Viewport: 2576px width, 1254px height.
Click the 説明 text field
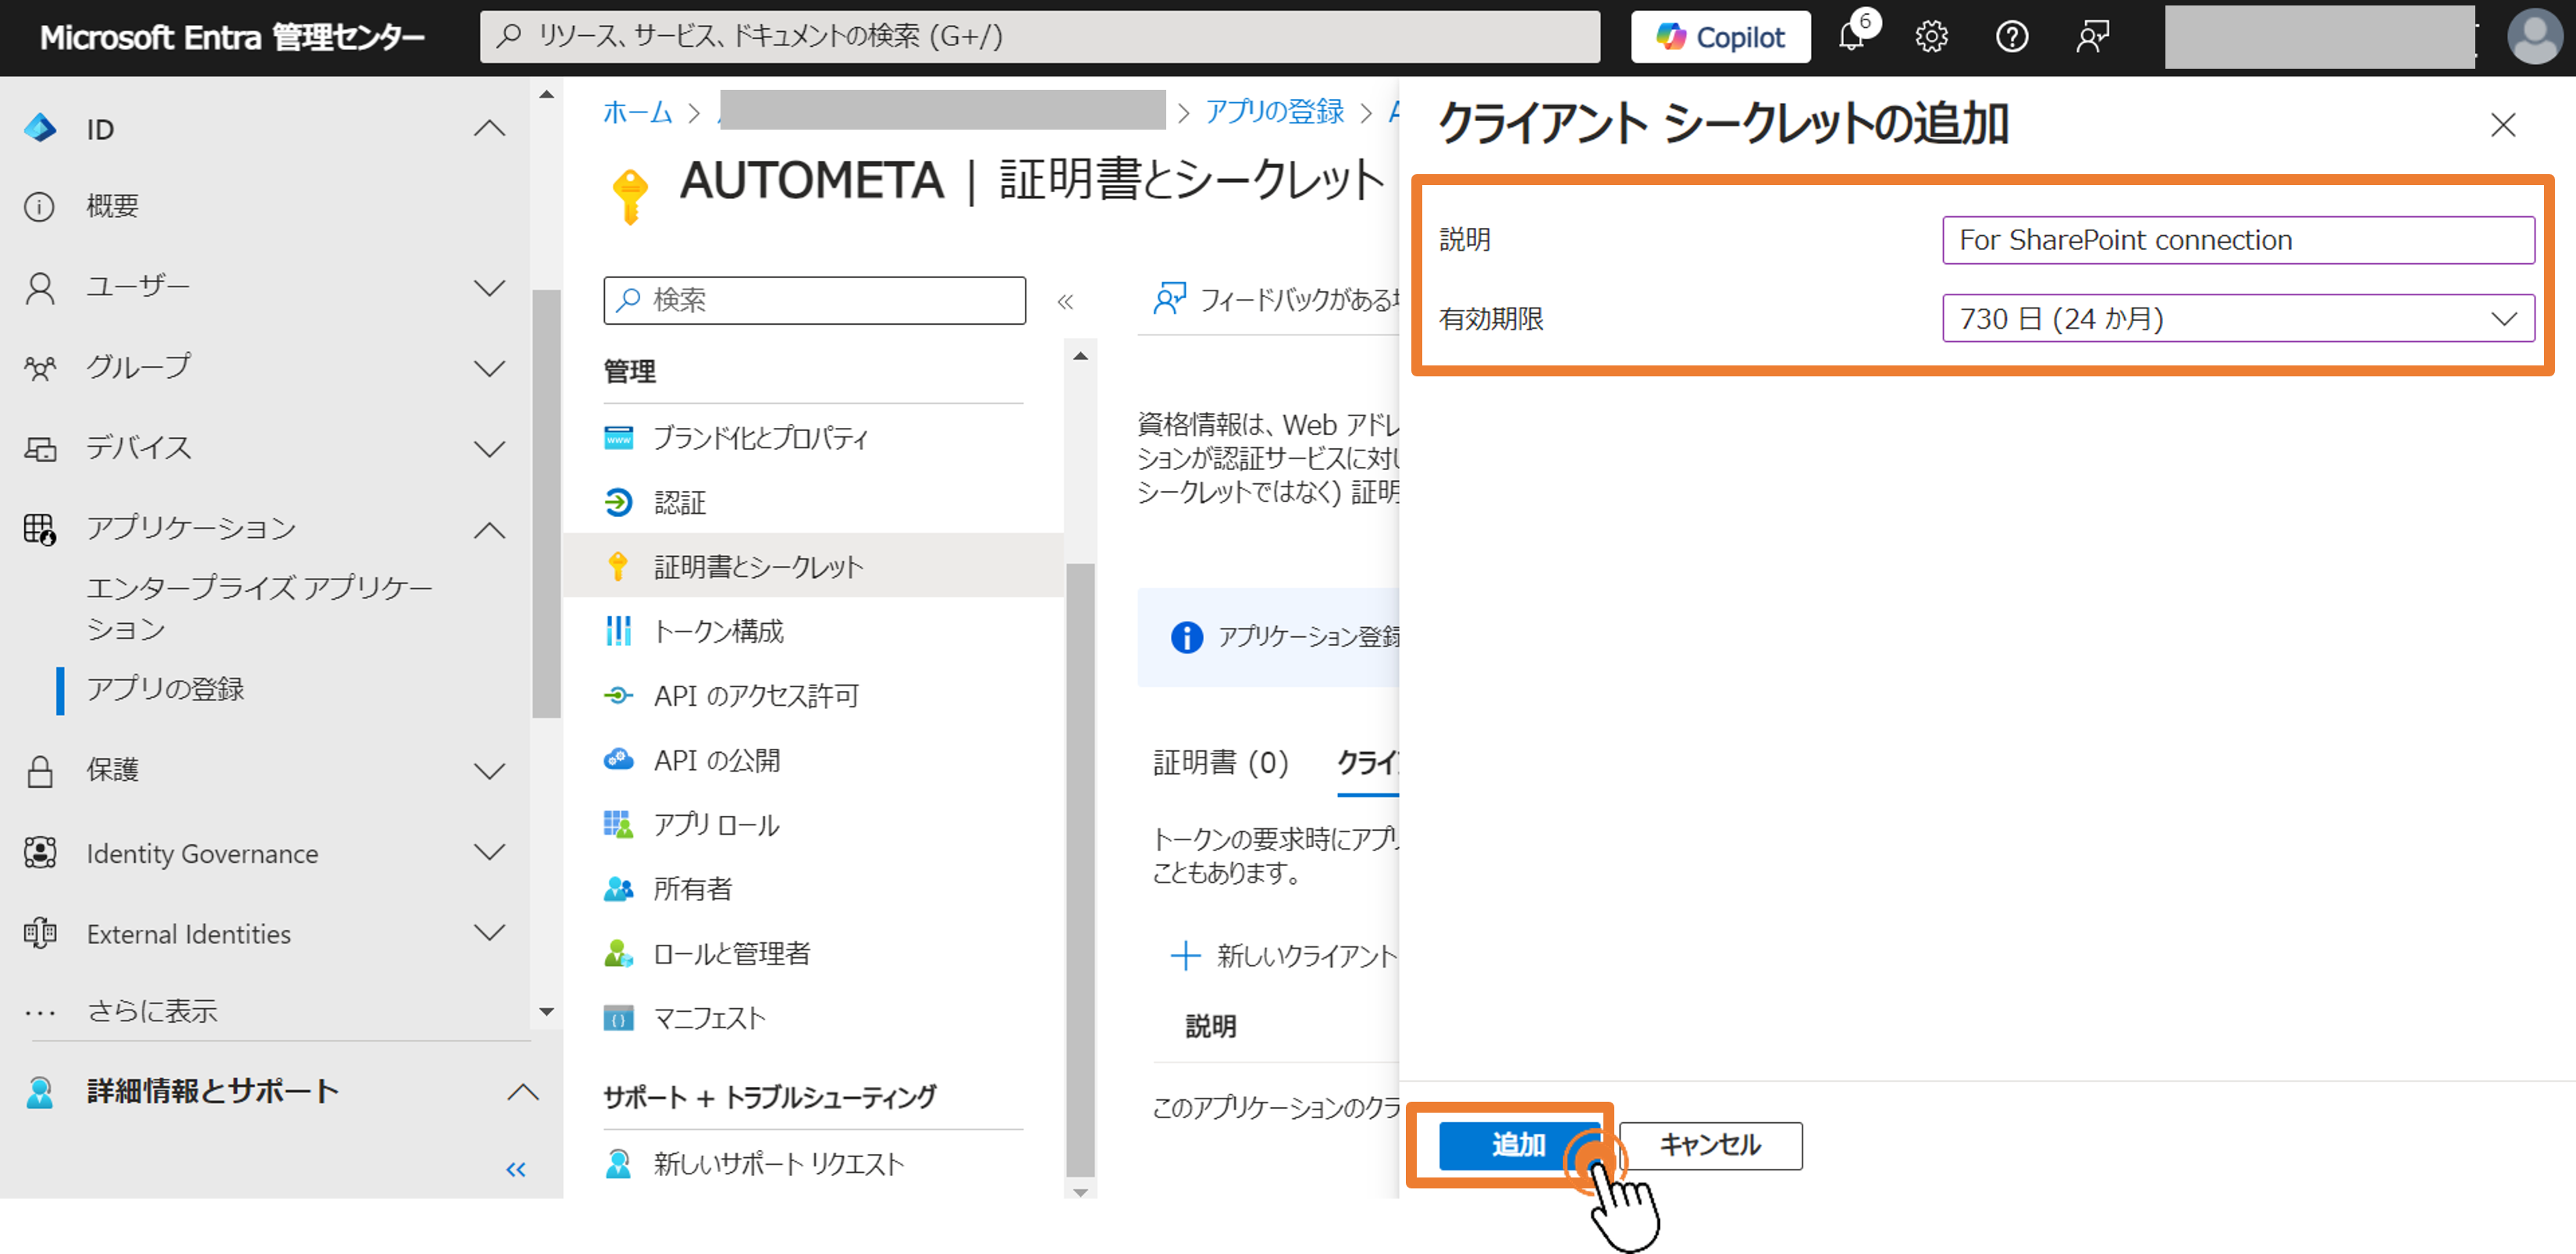click(2237, 240)
